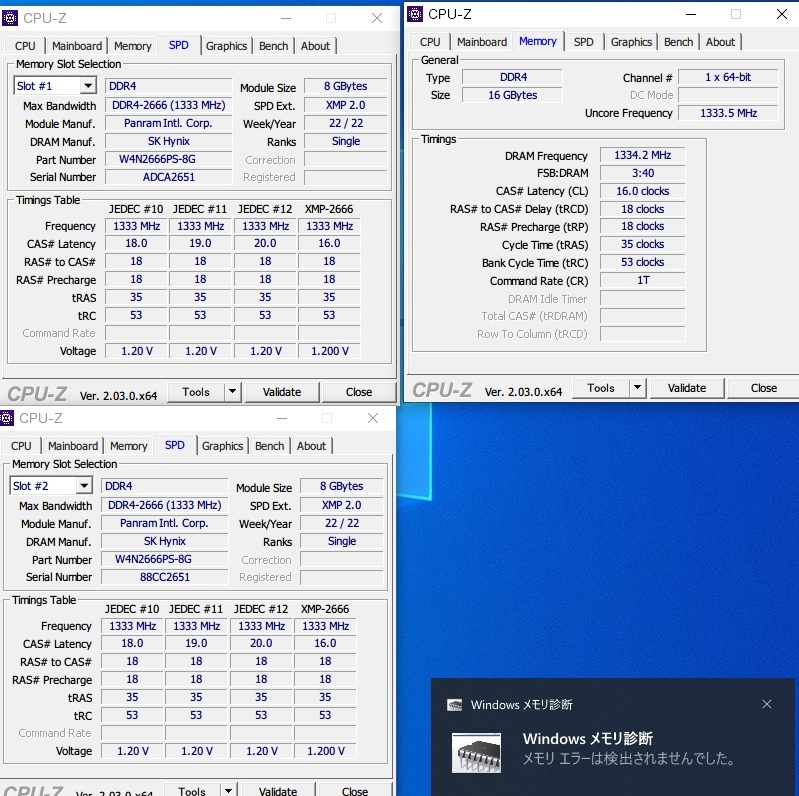Click CAS# Latency 16.0 clocks value
The height and width of the screenshot is (796, 799).
(x=642, y=191)
